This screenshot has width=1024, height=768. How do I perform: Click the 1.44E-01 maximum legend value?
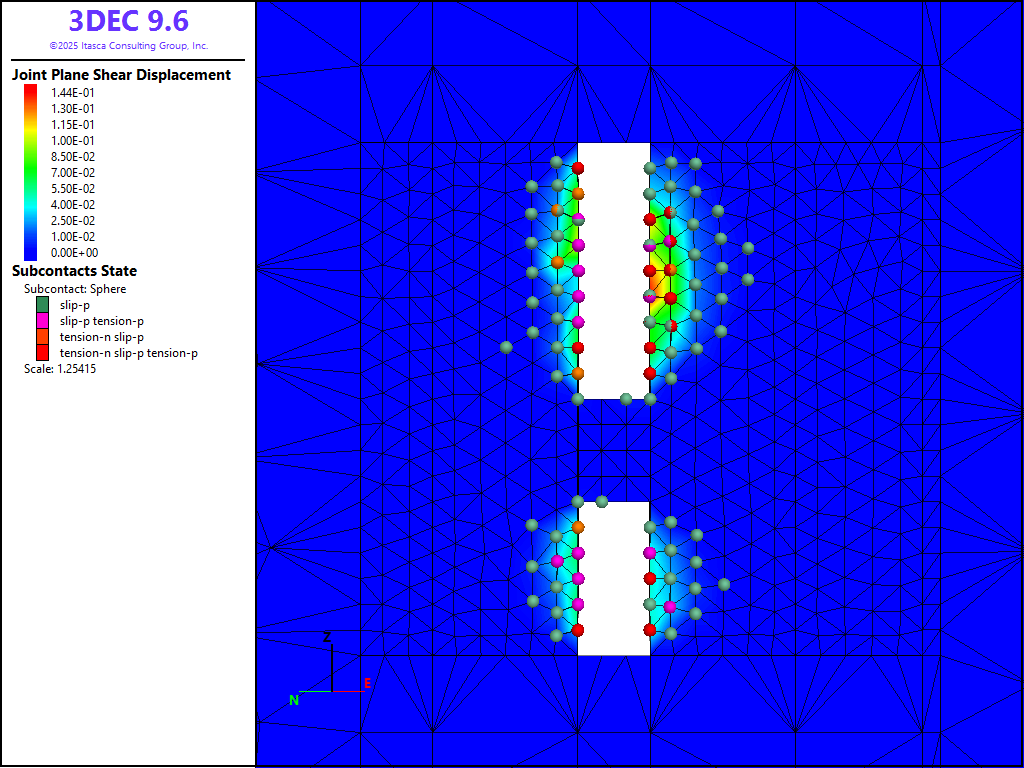click(73, 93)
